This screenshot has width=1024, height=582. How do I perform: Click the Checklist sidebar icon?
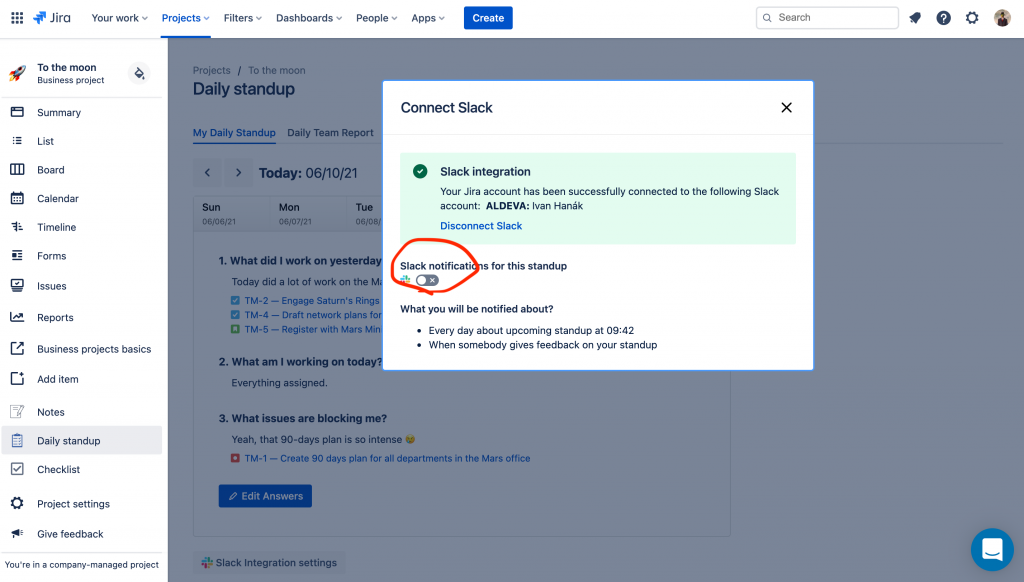[18, 470]
